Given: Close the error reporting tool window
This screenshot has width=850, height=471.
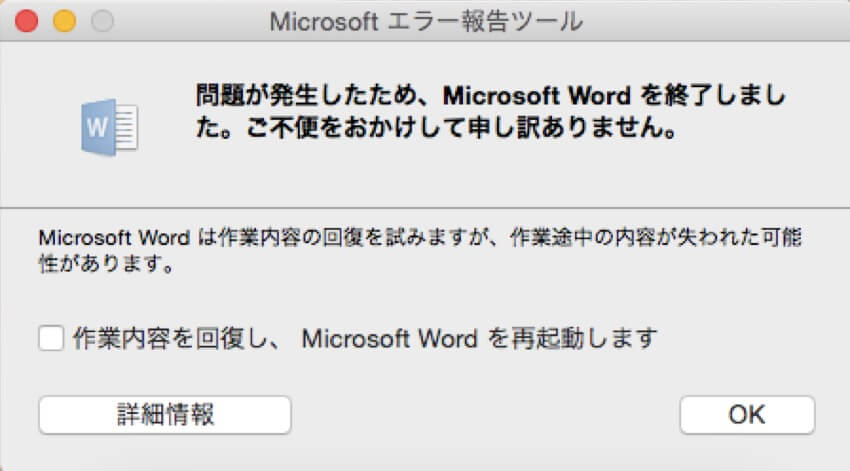Looking at the screenshot, I should [26, 21].
